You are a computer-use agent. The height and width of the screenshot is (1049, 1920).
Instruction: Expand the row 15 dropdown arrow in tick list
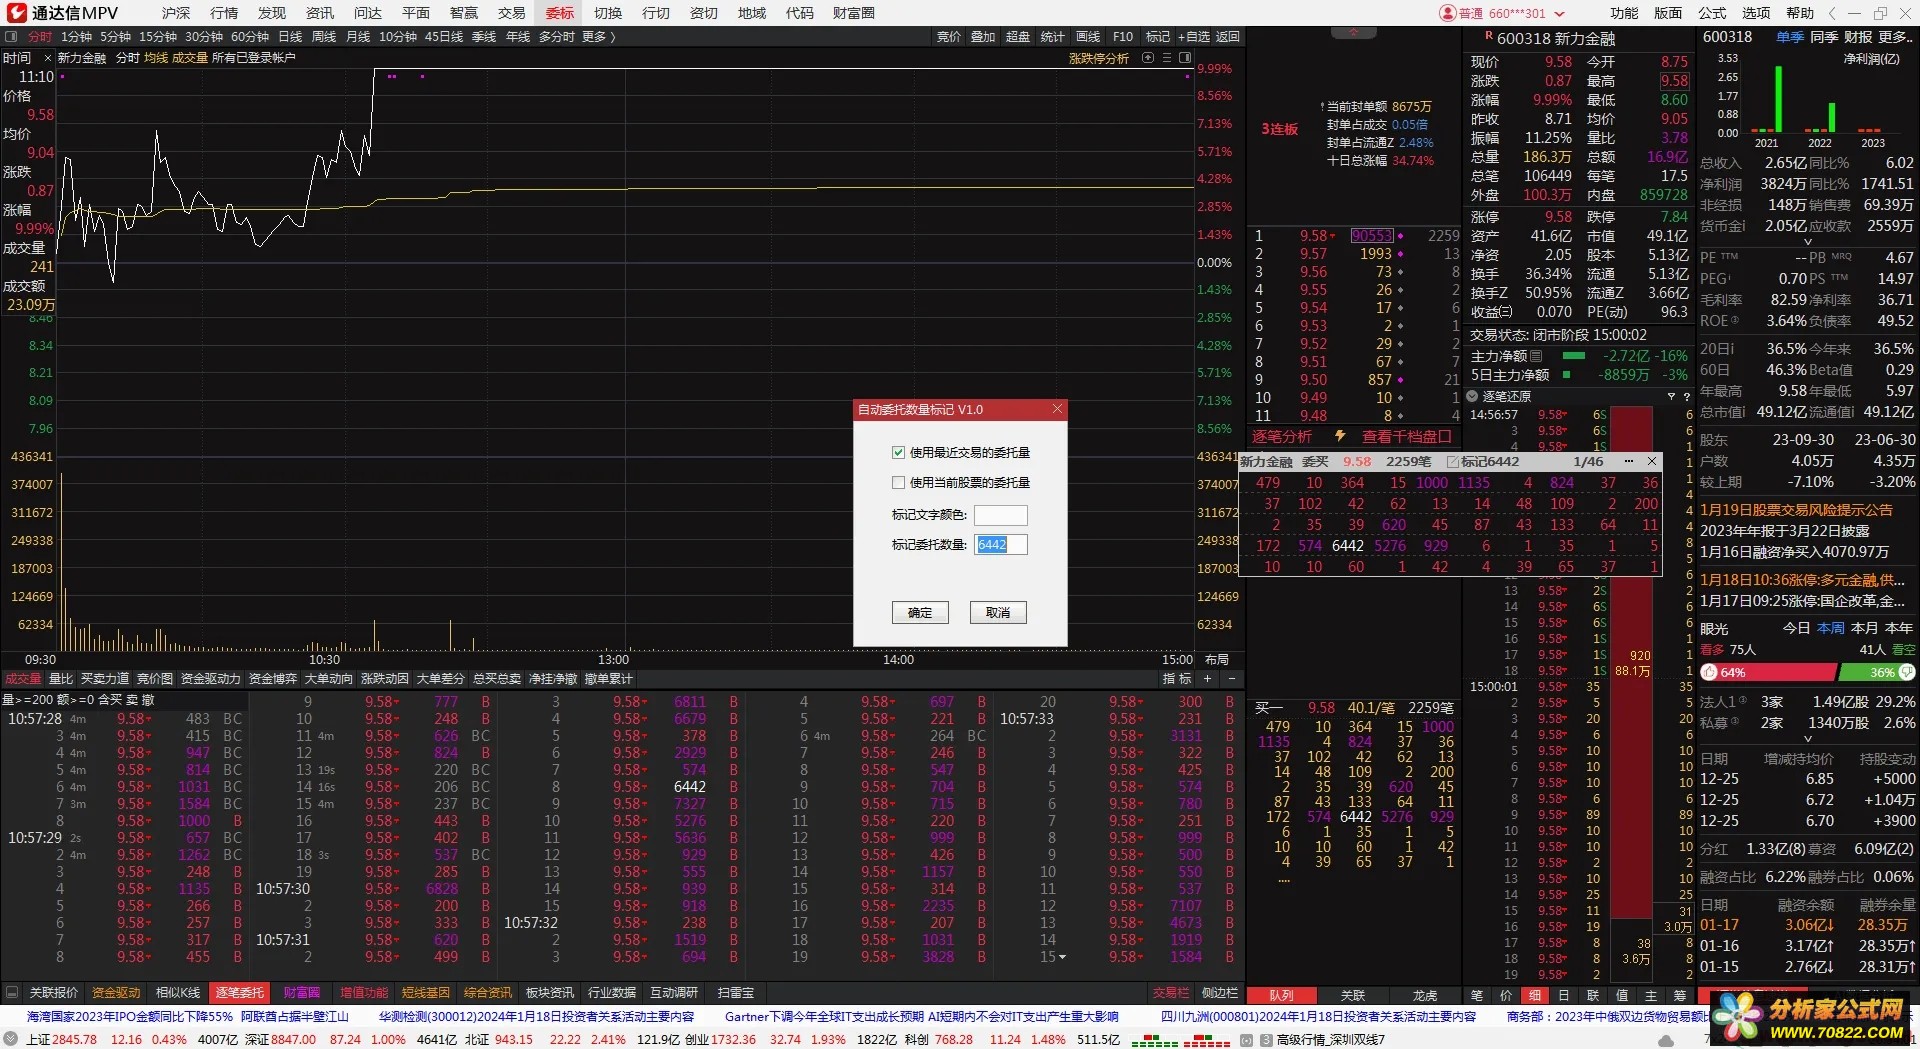(x=1062, y=957)
